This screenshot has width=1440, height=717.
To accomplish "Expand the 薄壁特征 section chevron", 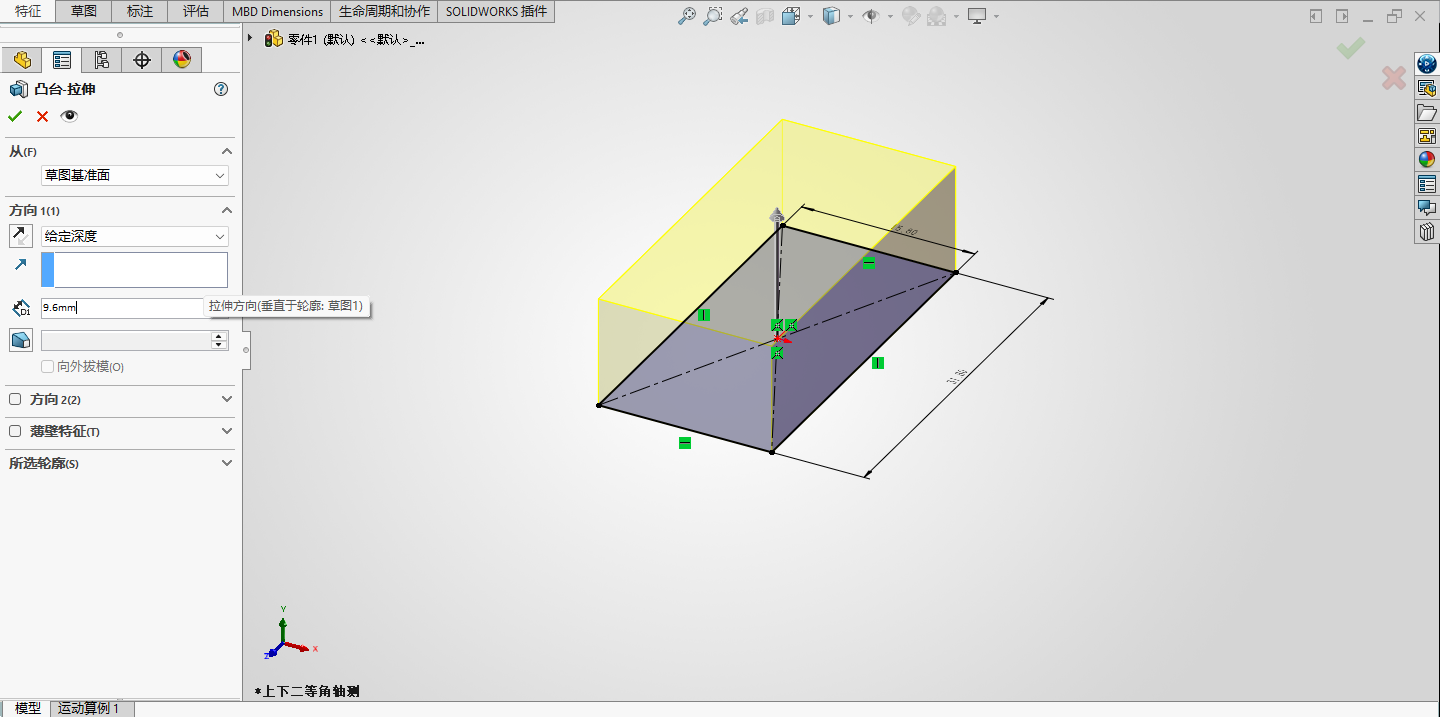I will [227, 431].
